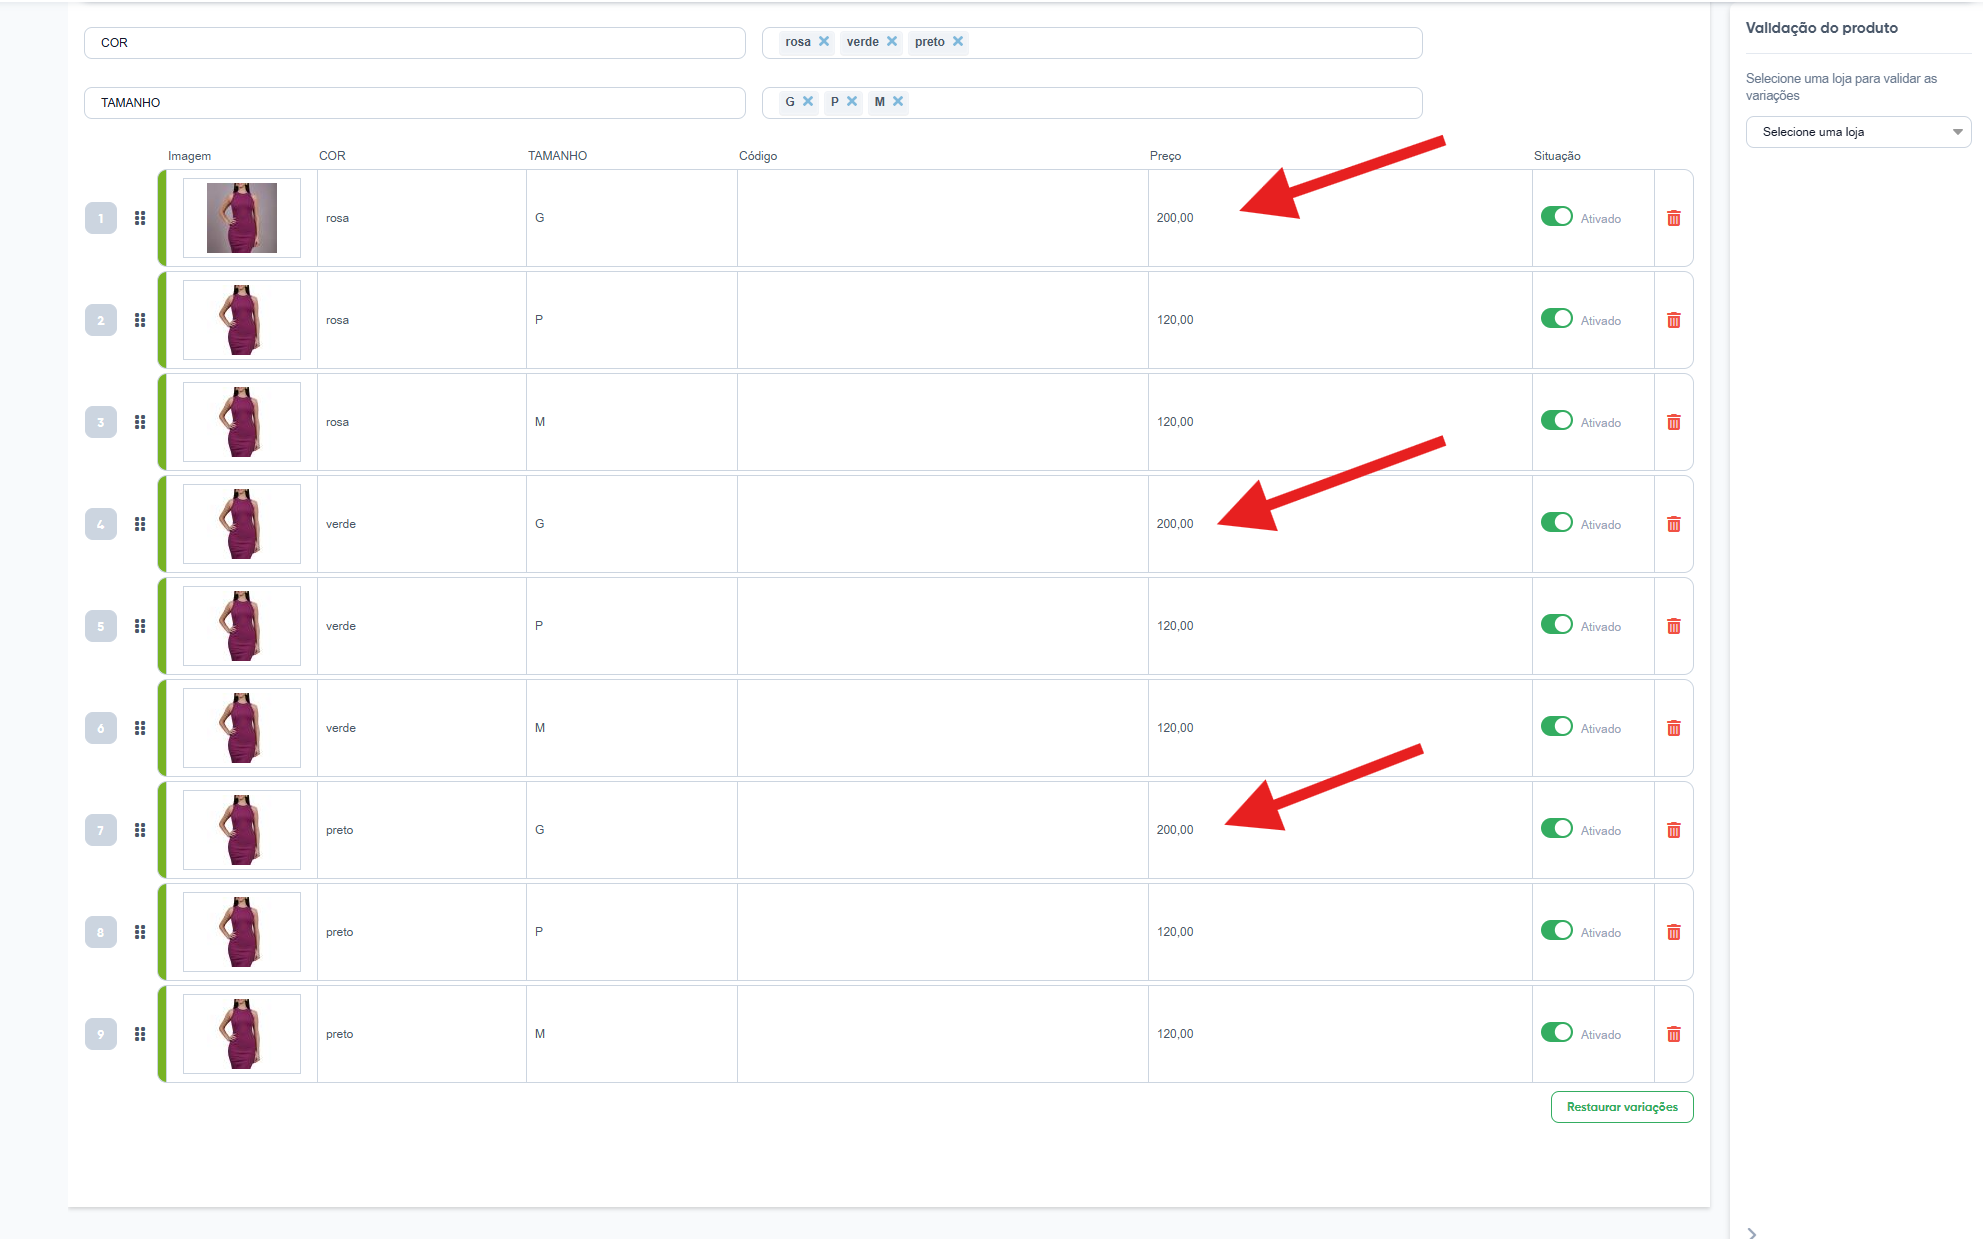The image size is (1983, 1239).
Task: Toggle off verde G variation status
Action: (1556, 523)
